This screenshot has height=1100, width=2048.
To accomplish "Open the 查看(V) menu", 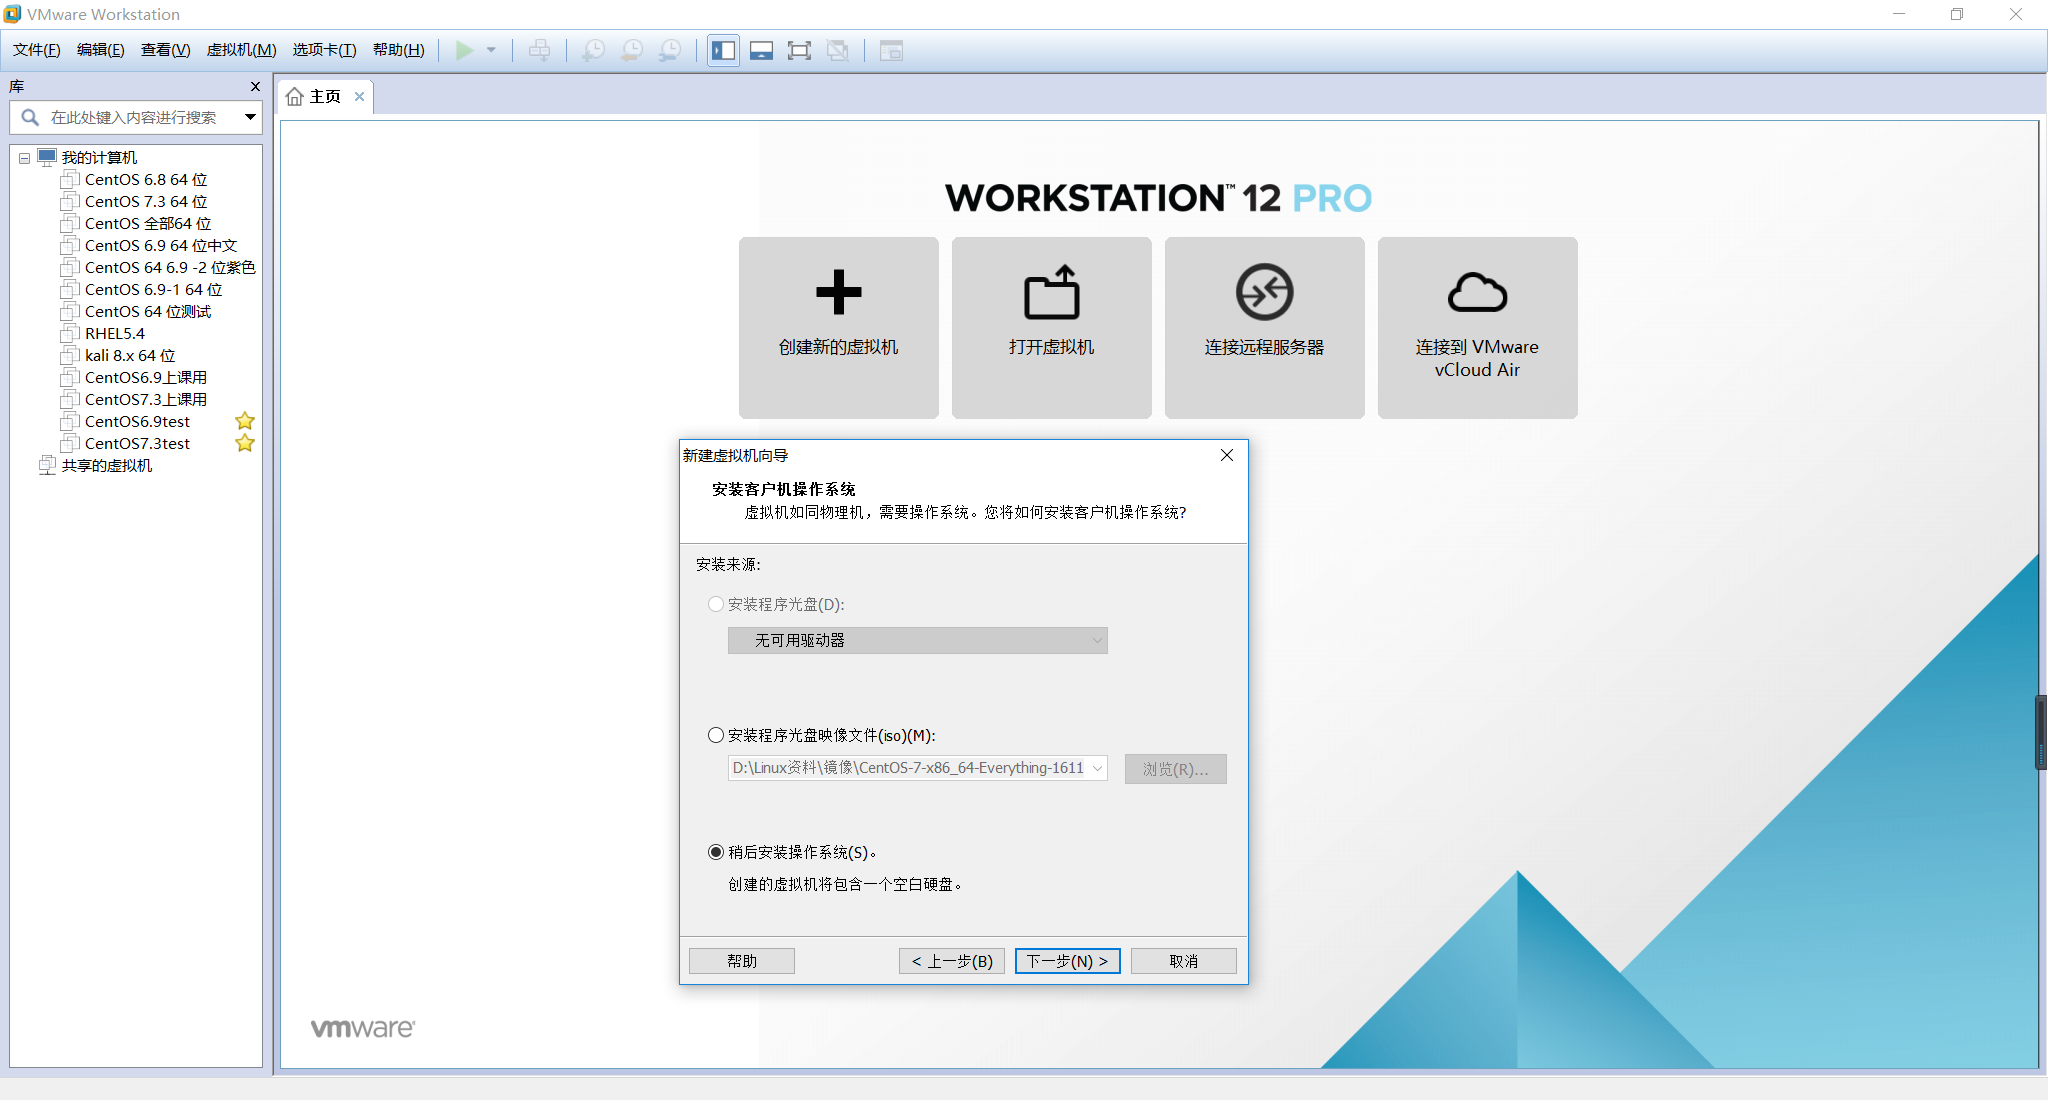I will [x=166, y=50].
